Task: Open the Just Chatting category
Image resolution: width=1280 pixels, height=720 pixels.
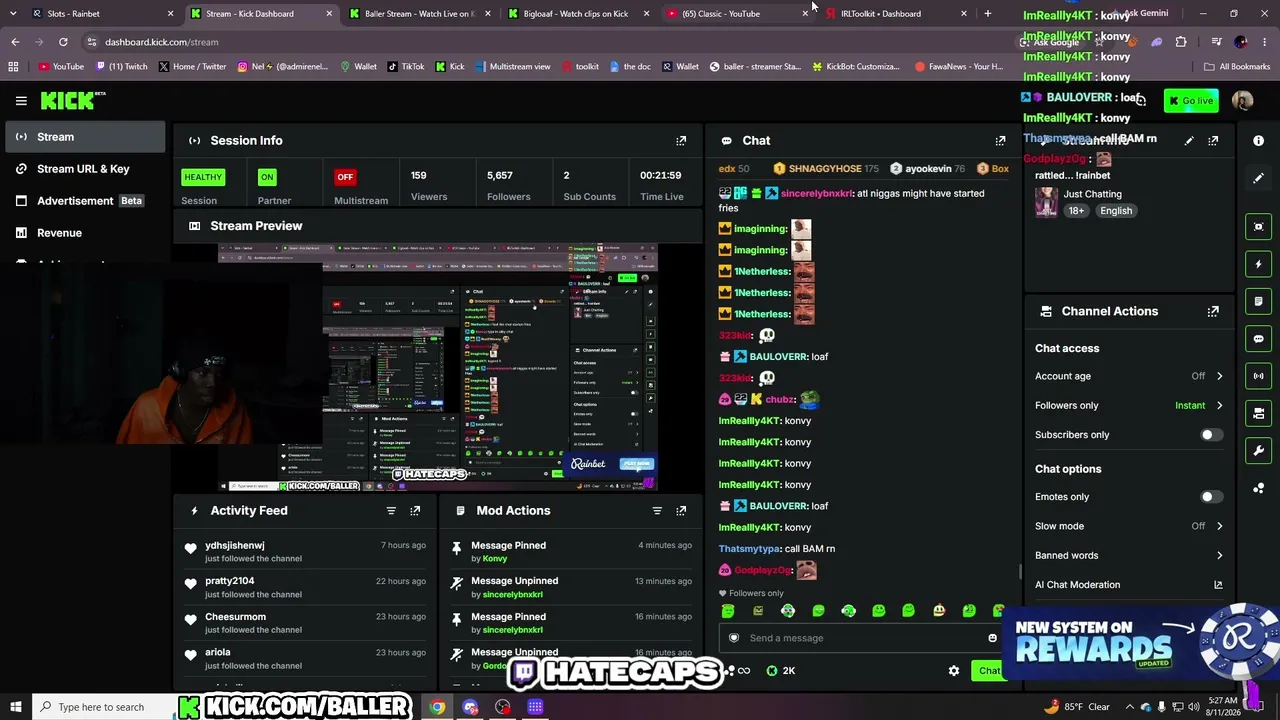Action: 1092,194
